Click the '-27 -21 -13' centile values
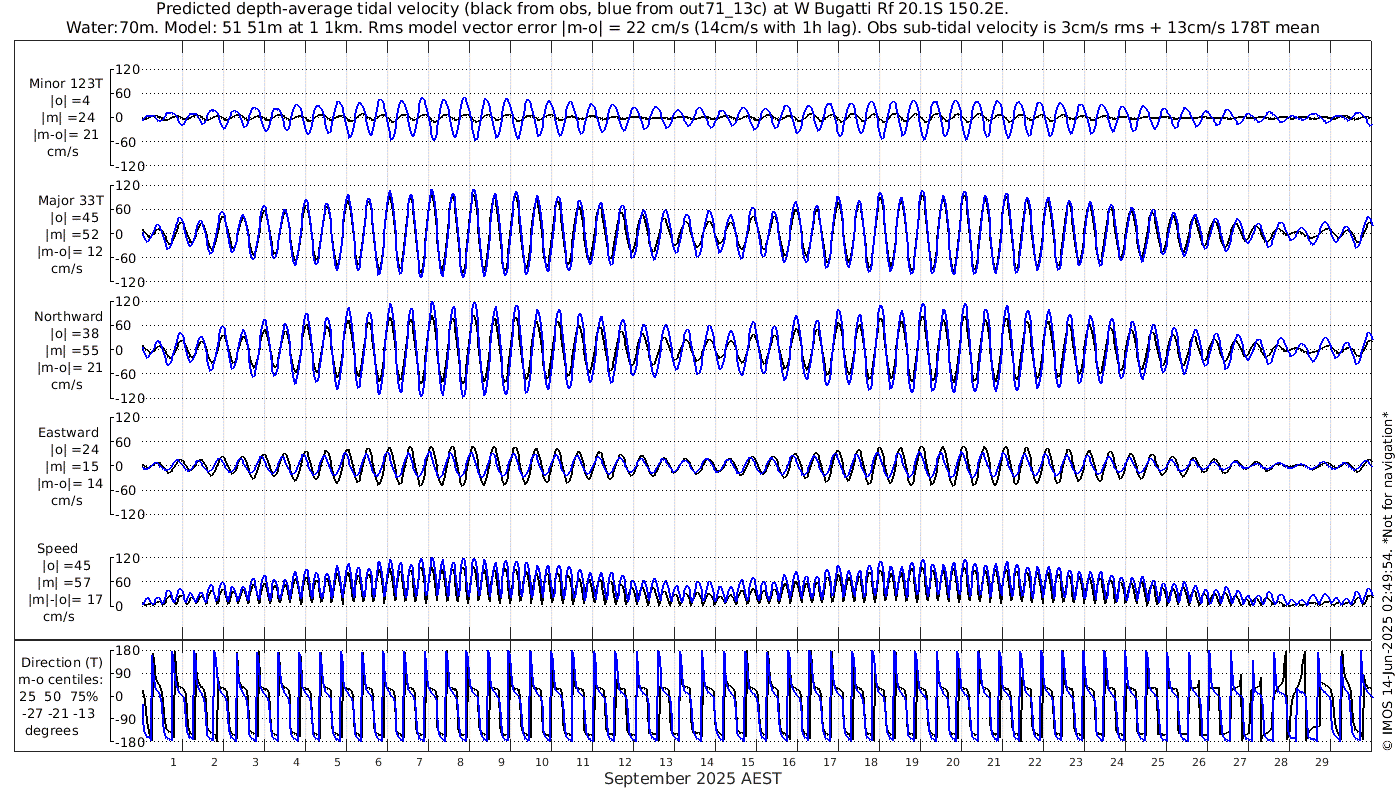 [x=62, y=713]
